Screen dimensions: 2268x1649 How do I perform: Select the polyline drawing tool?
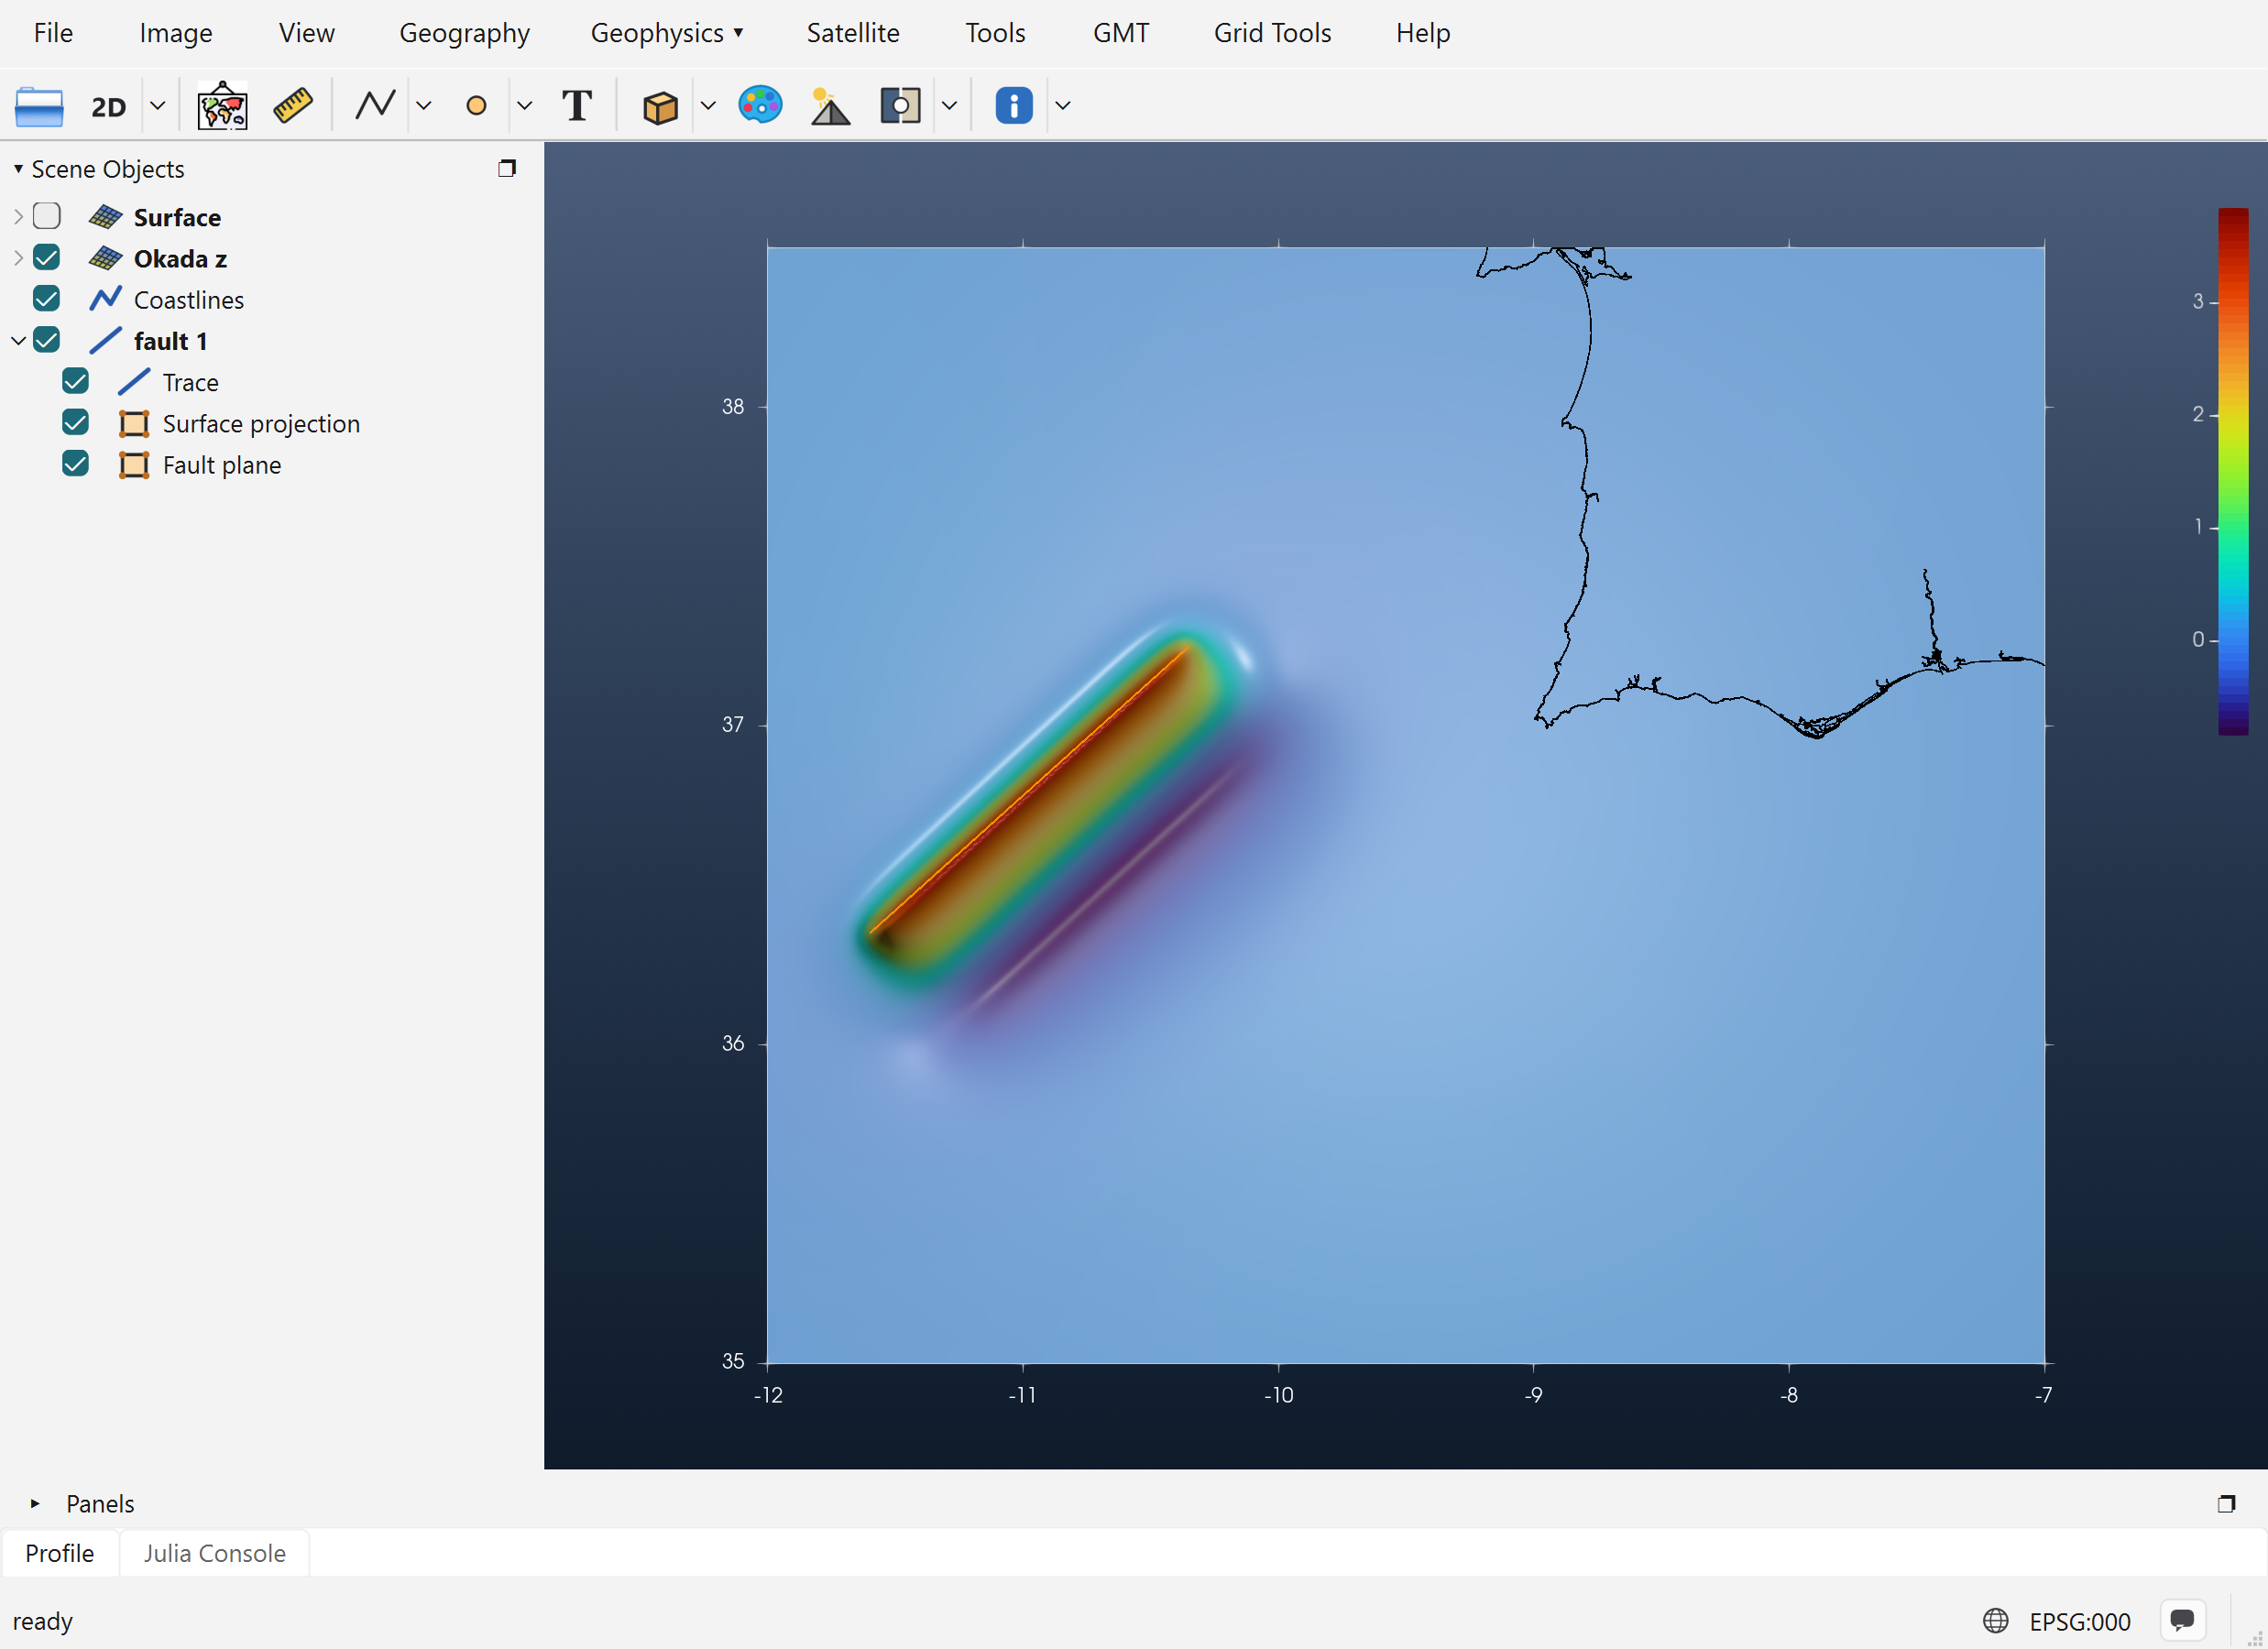pyautogui.click(x=375, y=105)
